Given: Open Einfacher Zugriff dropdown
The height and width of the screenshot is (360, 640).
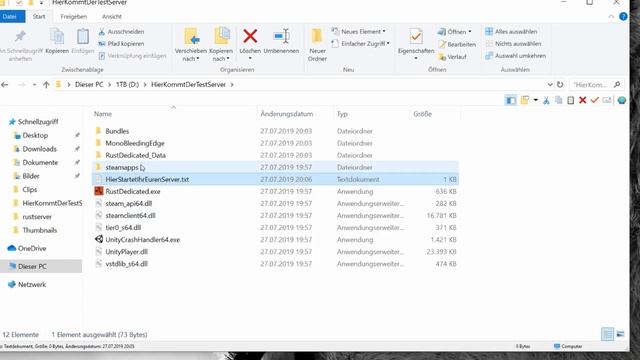Looking at the screenshot, I should click(361, 44).
